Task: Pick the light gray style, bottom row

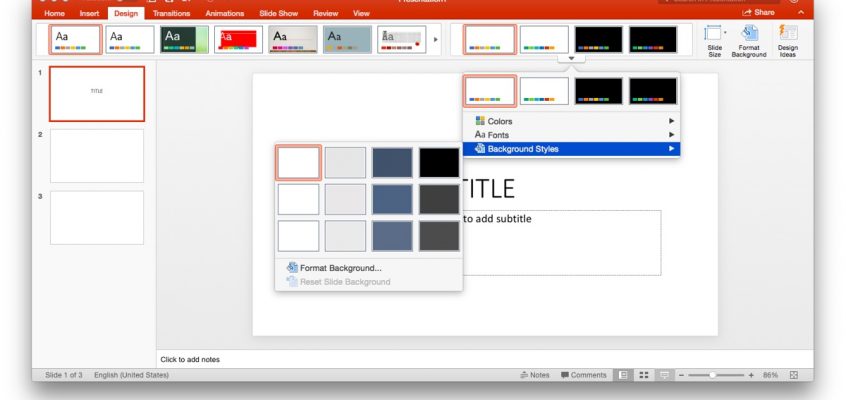Action: (345, 236)
